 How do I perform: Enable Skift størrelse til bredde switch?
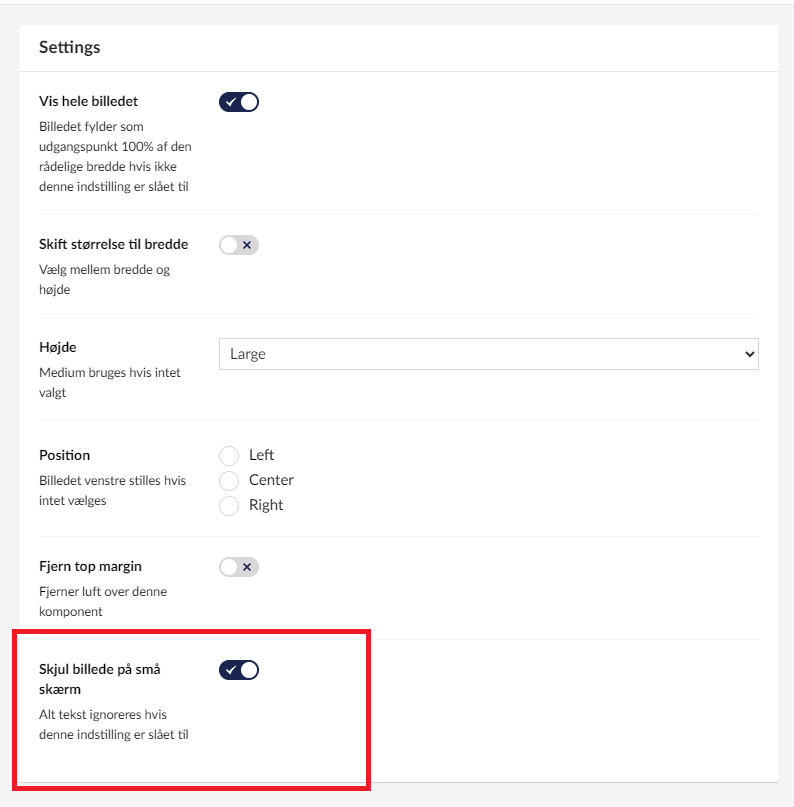coord(239,245)
